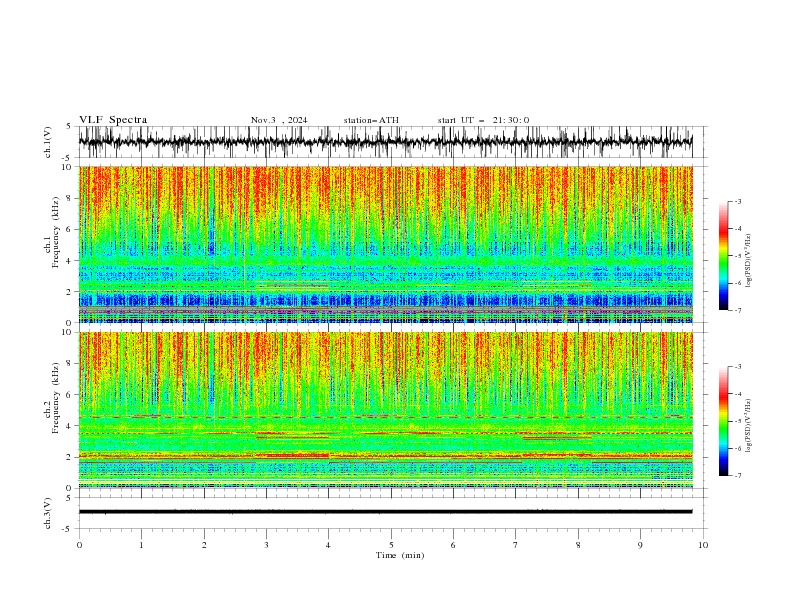Screen dimensions: 792x612
Task: Click the "VLF Spectra" title text
Action: point(113,120)
